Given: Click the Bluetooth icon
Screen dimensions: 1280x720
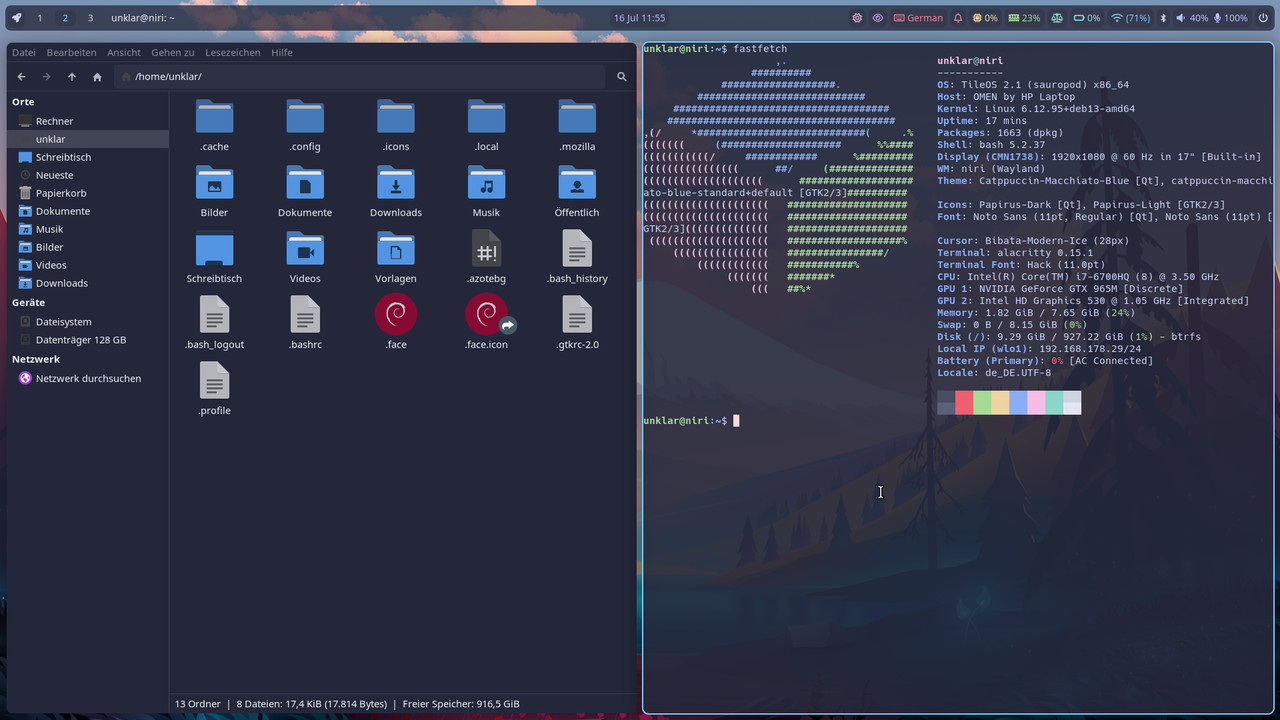Looking at the screenshot, I should pyautogui.click(x=1163, y=18).
